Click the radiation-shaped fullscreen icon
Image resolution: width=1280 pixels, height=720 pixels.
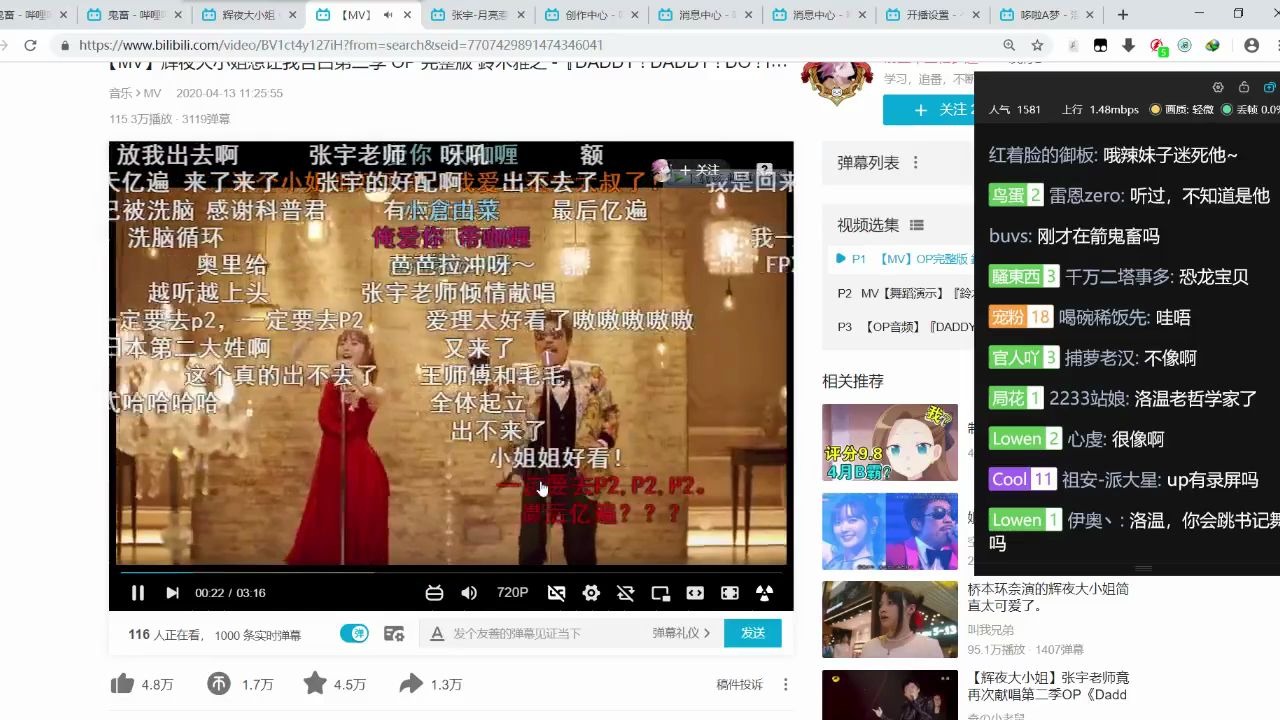(764, 593)
